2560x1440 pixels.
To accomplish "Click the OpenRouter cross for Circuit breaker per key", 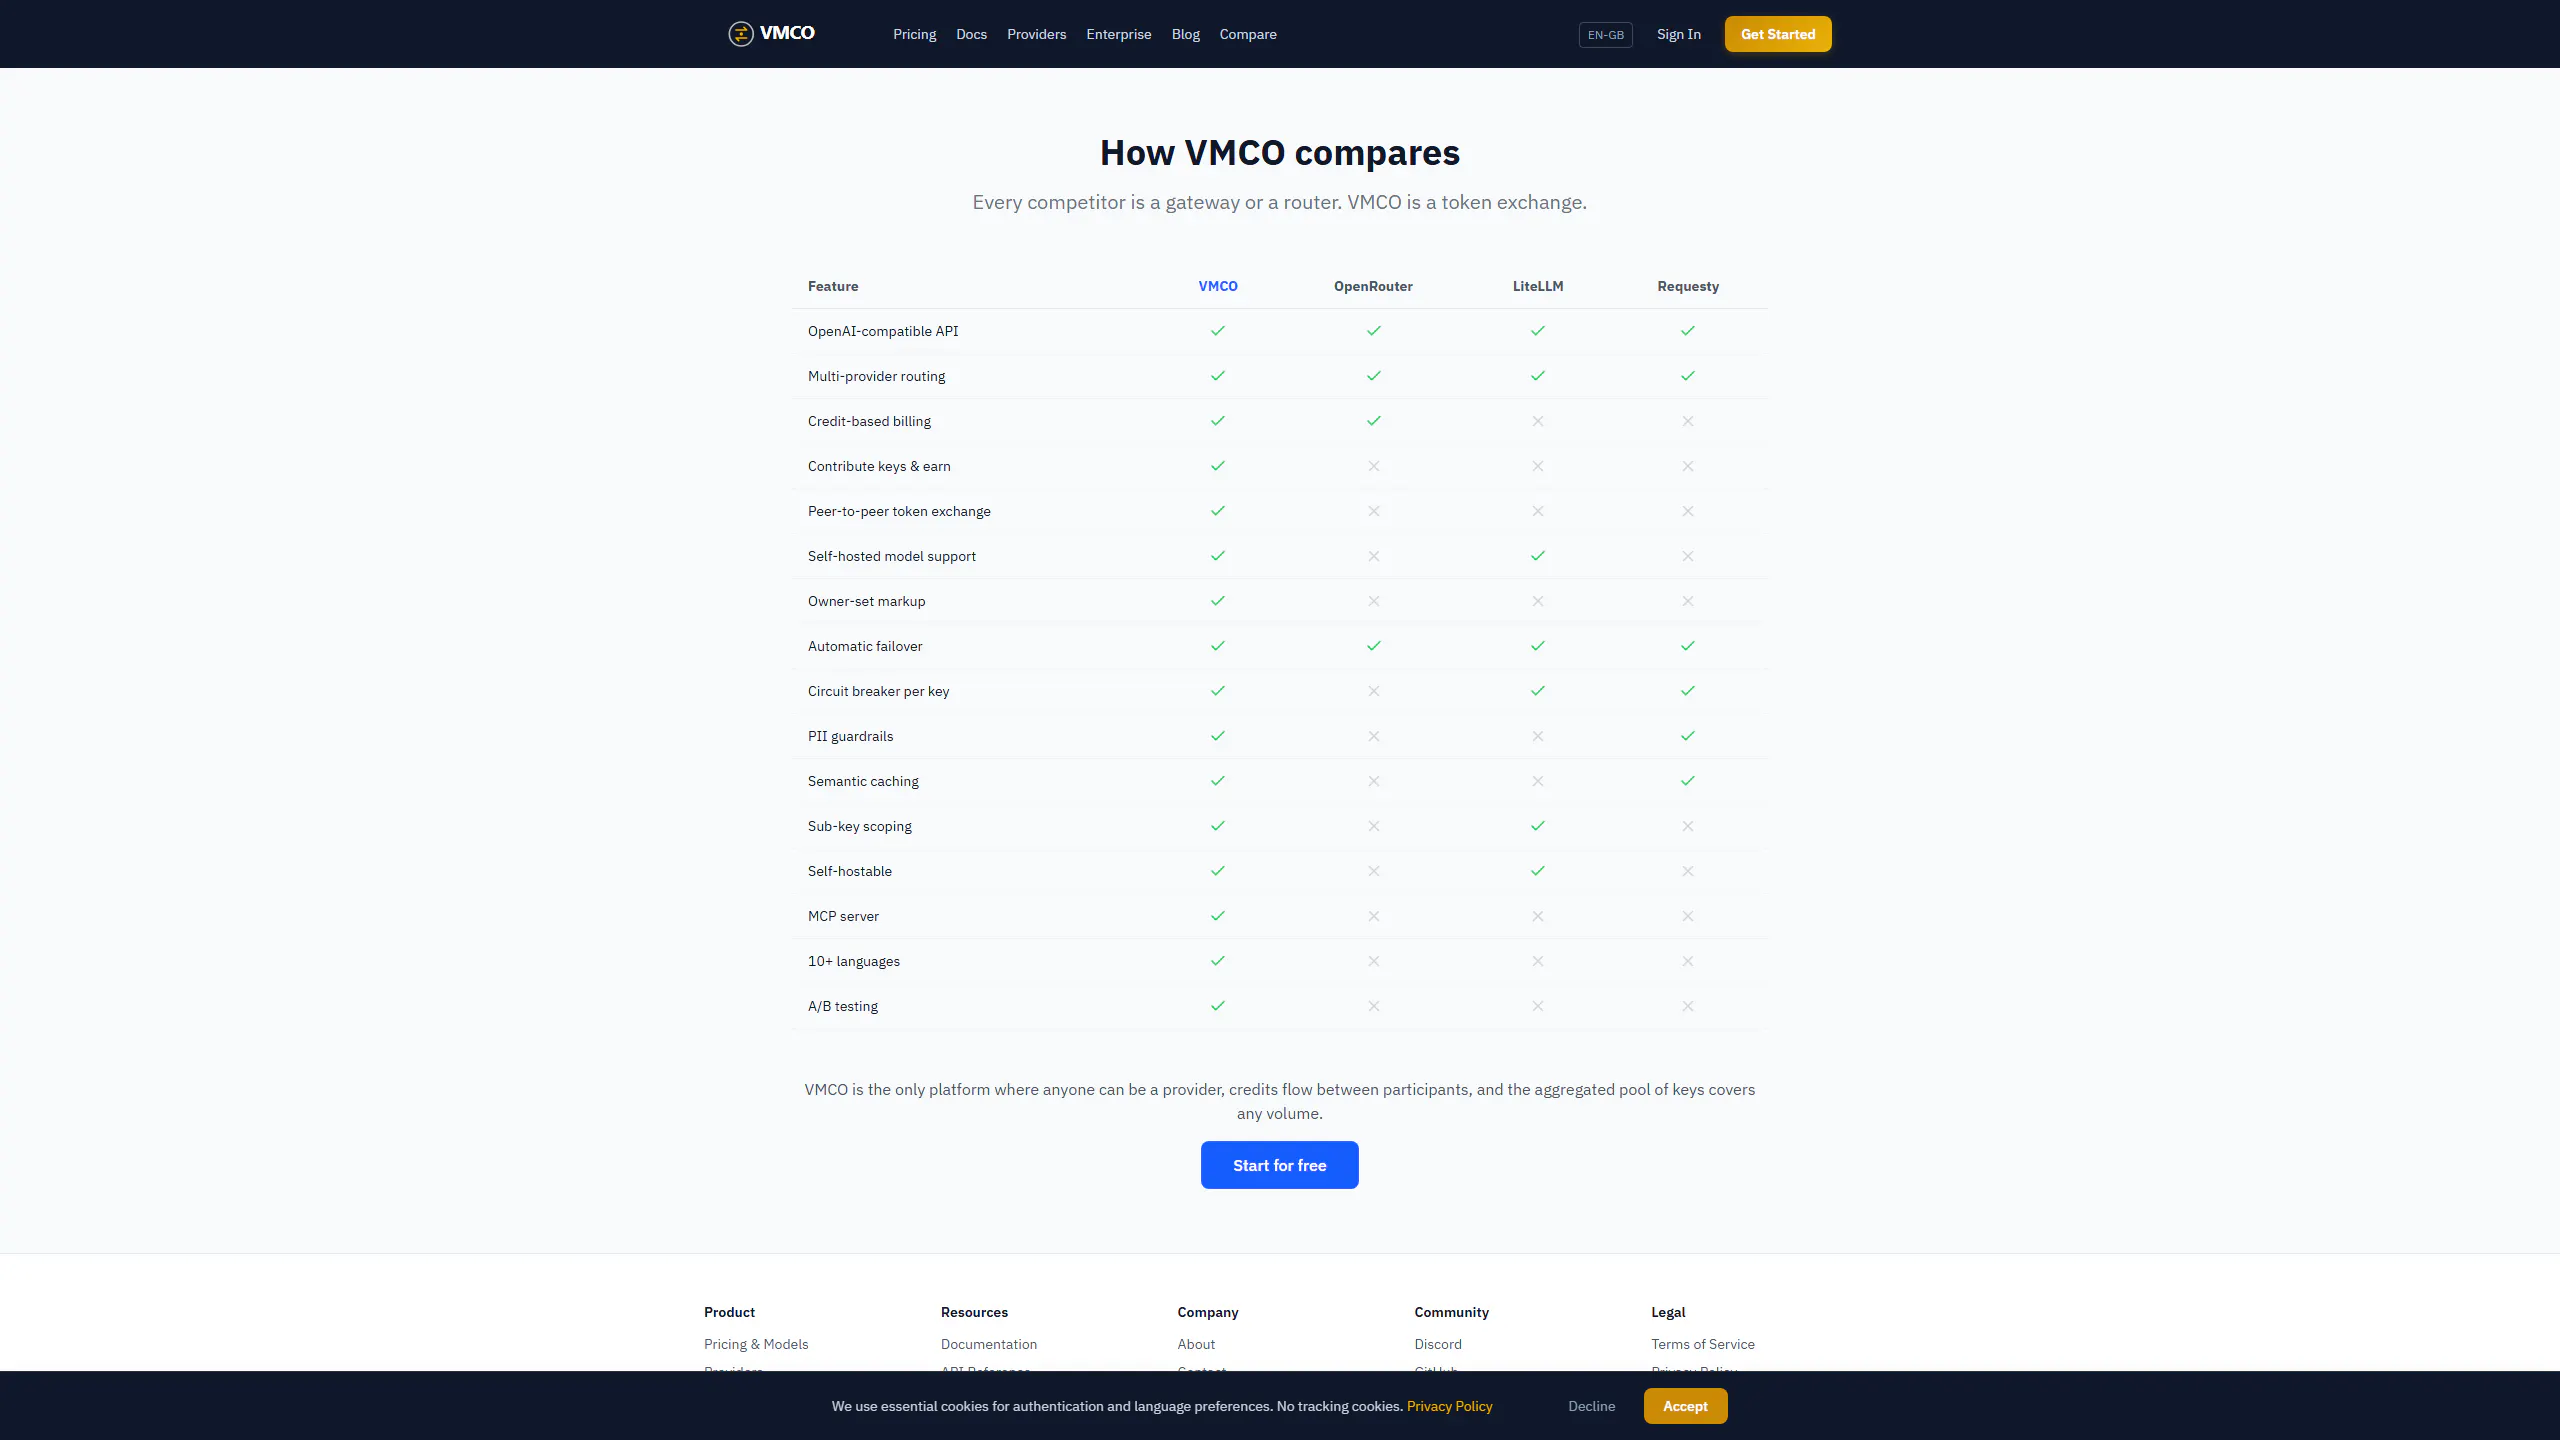I will coord(1374,691).
